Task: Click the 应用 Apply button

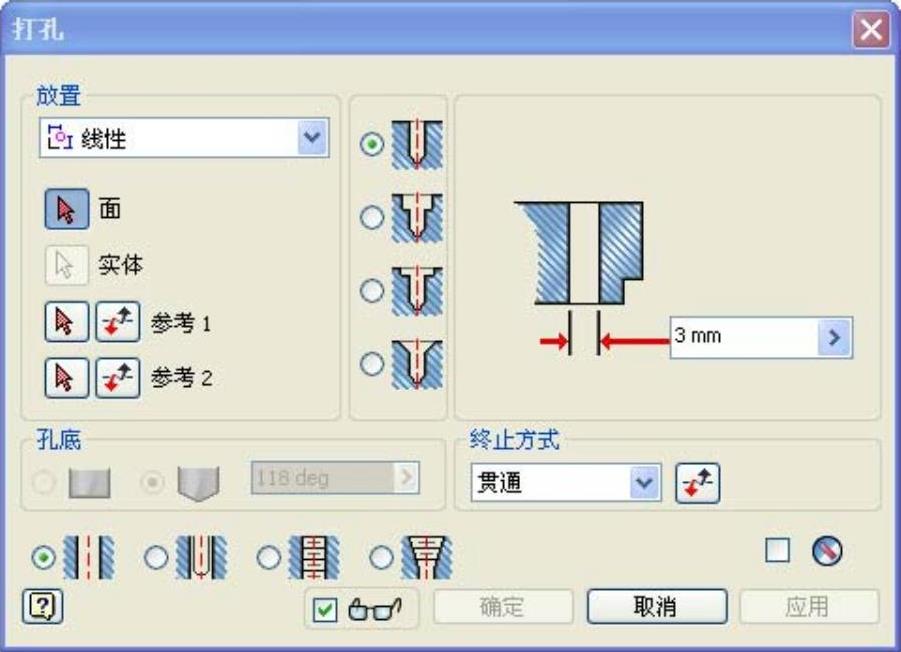Action: (809, 607)
